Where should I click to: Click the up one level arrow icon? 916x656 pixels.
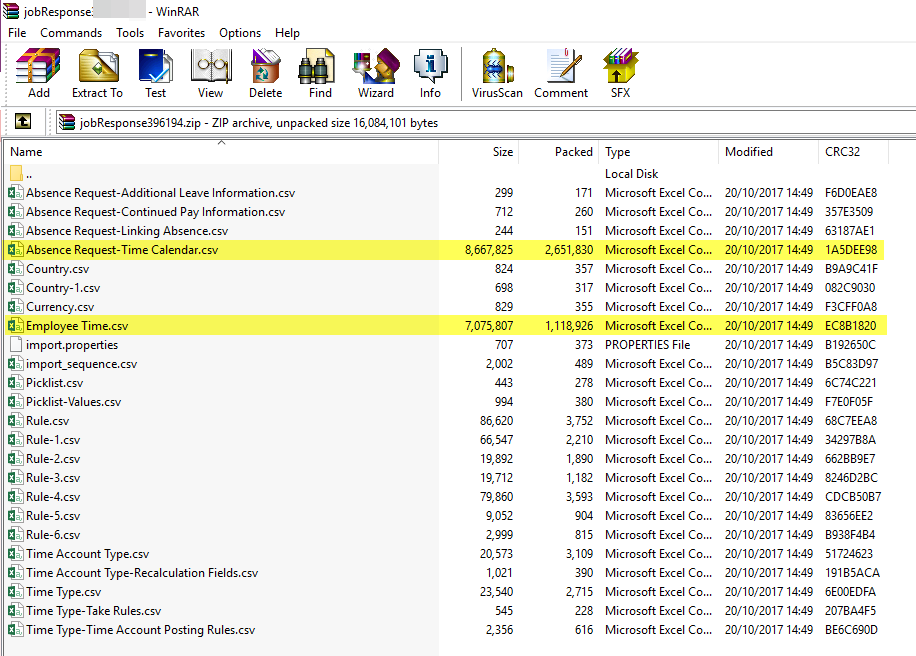point(23,122)
